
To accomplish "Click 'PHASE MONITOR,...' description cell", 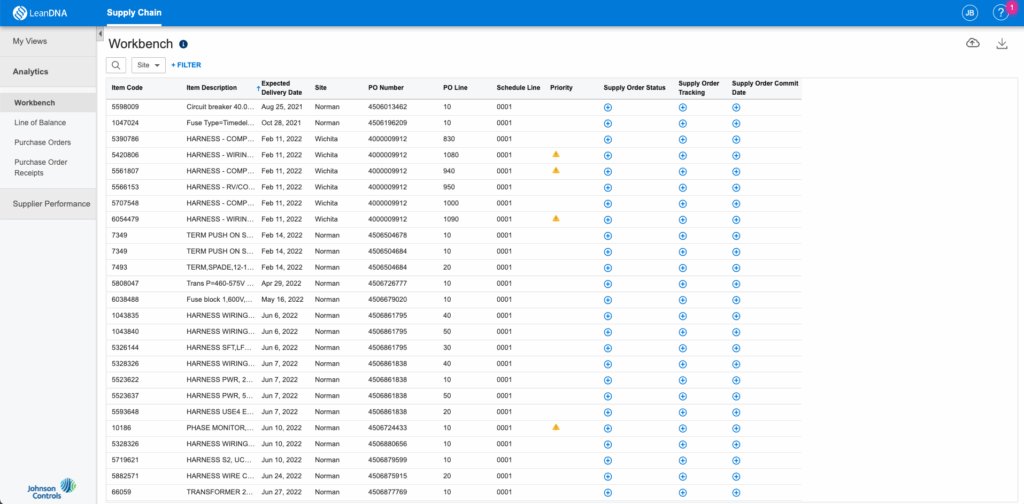I will 220,428.
